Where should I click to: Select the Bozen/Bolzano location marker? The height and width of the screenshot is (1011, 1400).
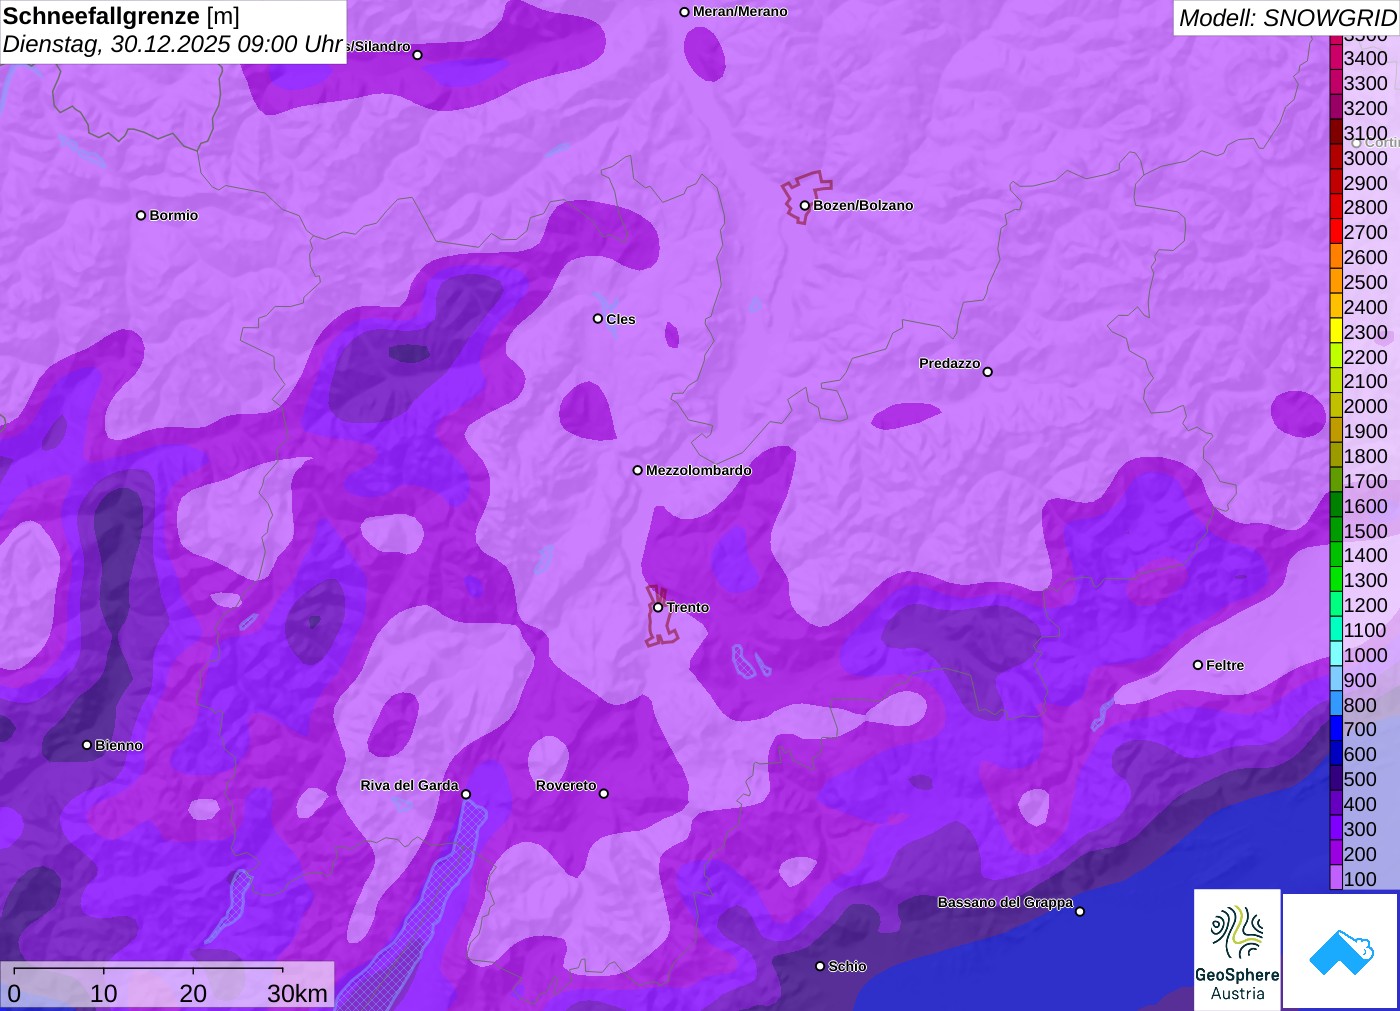coord(804,206)
